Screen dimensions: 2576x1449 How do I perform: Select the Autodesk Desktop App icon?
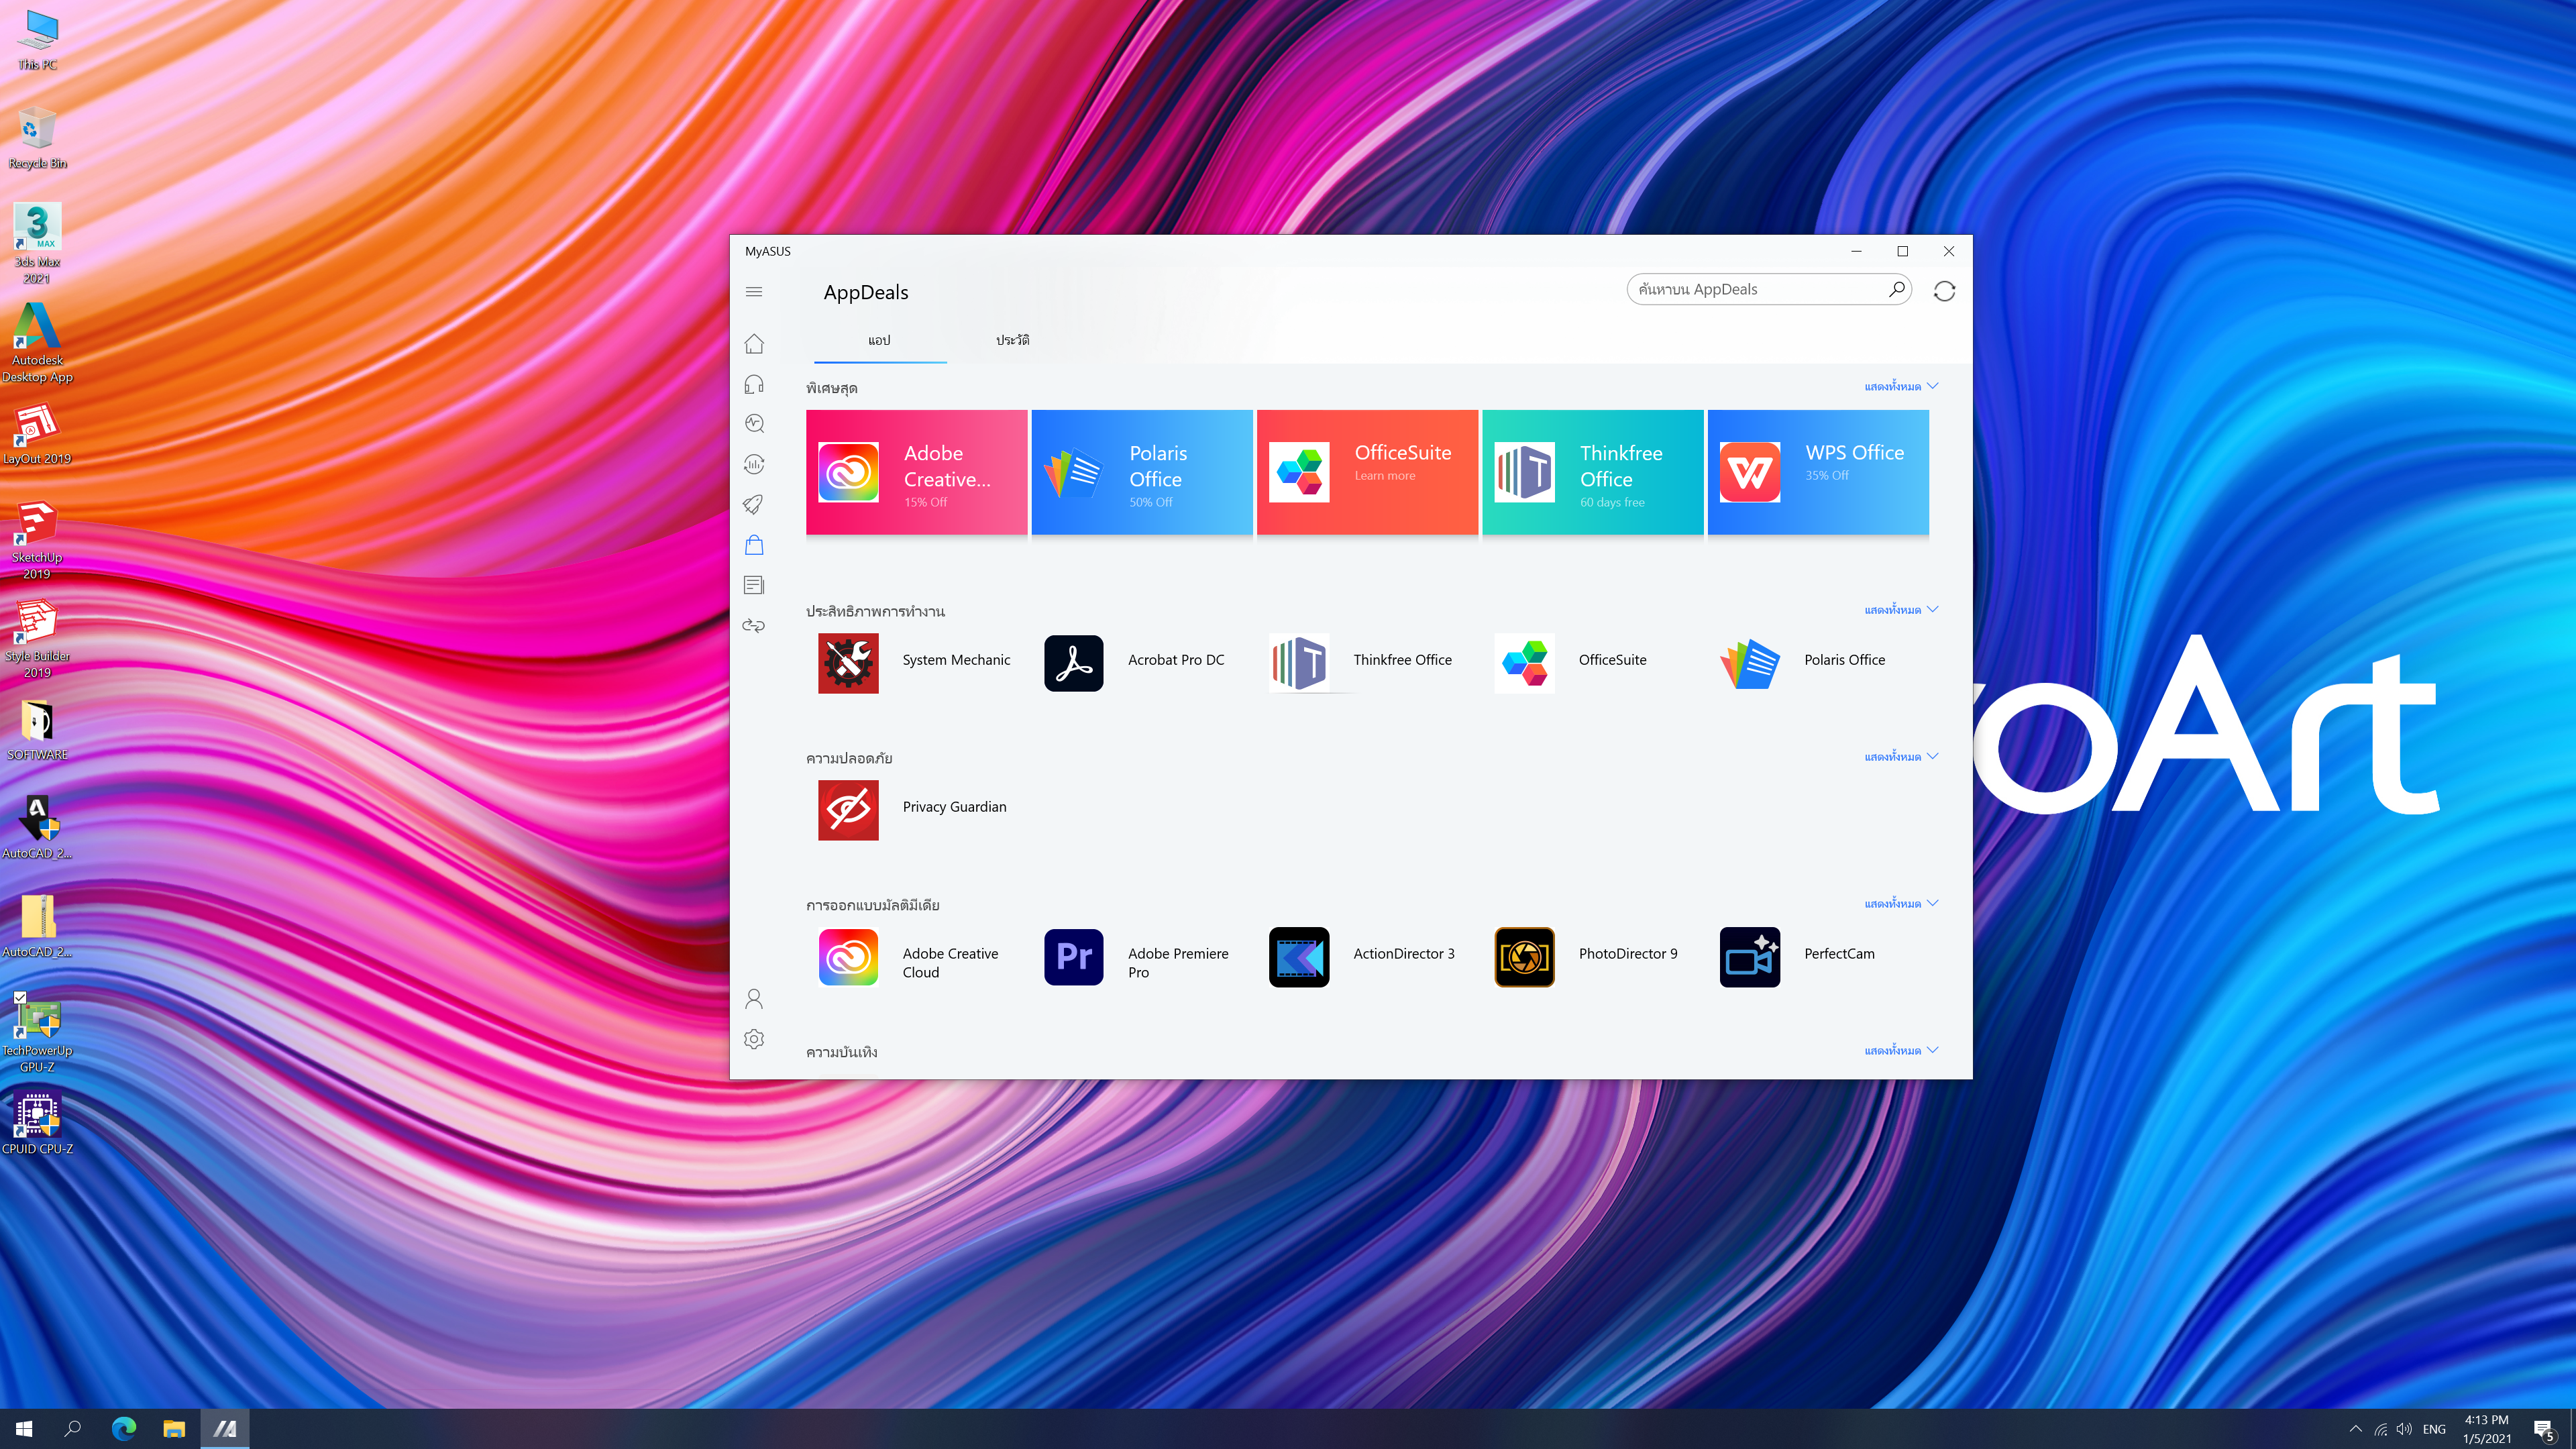point(37,343)
